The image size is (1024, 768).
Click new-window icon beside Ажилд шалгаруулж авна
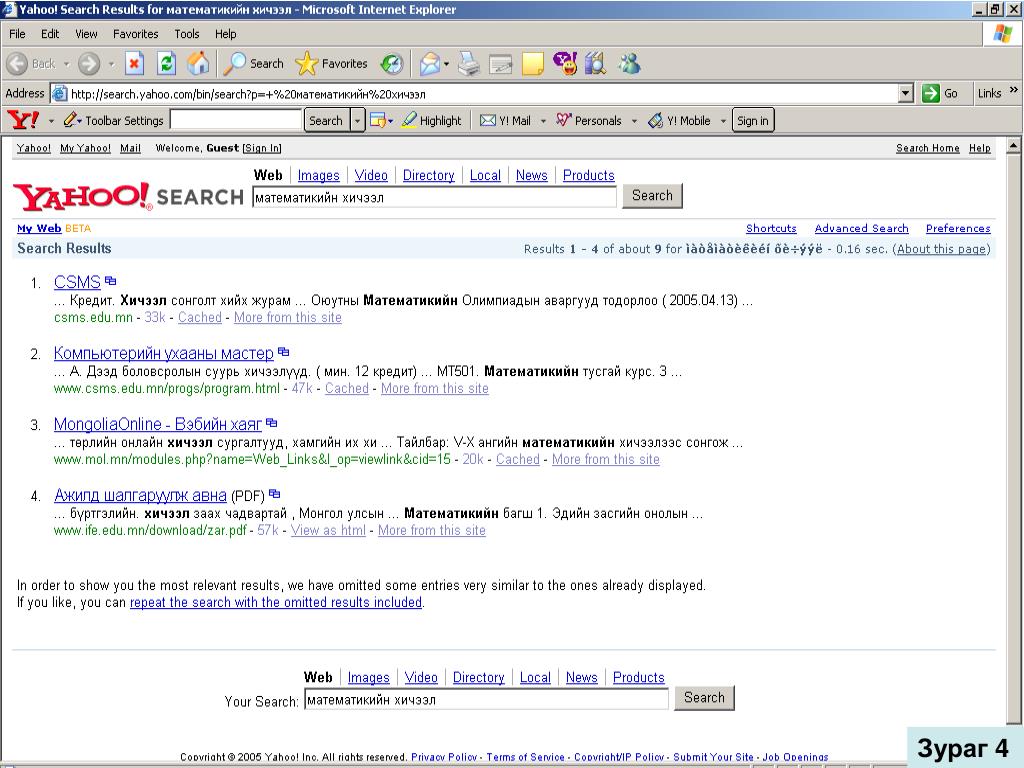[x=274, y=494]
